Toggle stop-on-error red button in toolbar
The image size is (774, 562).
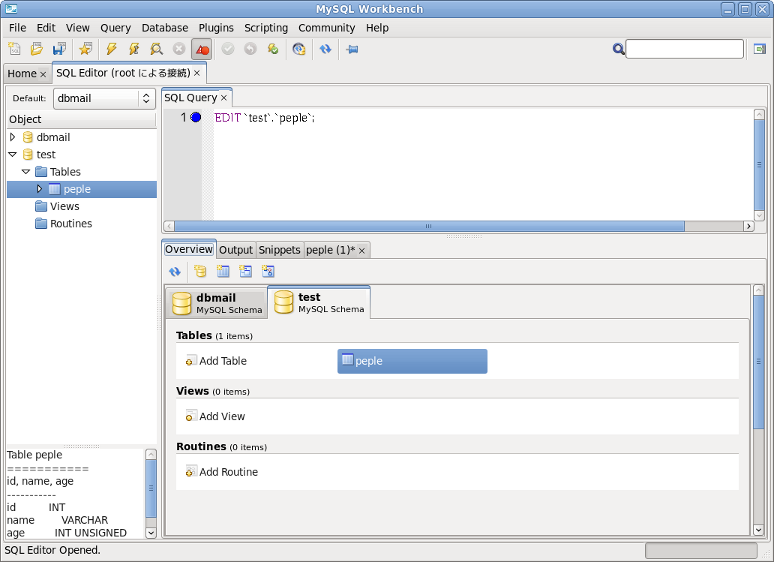pos(201,49)
